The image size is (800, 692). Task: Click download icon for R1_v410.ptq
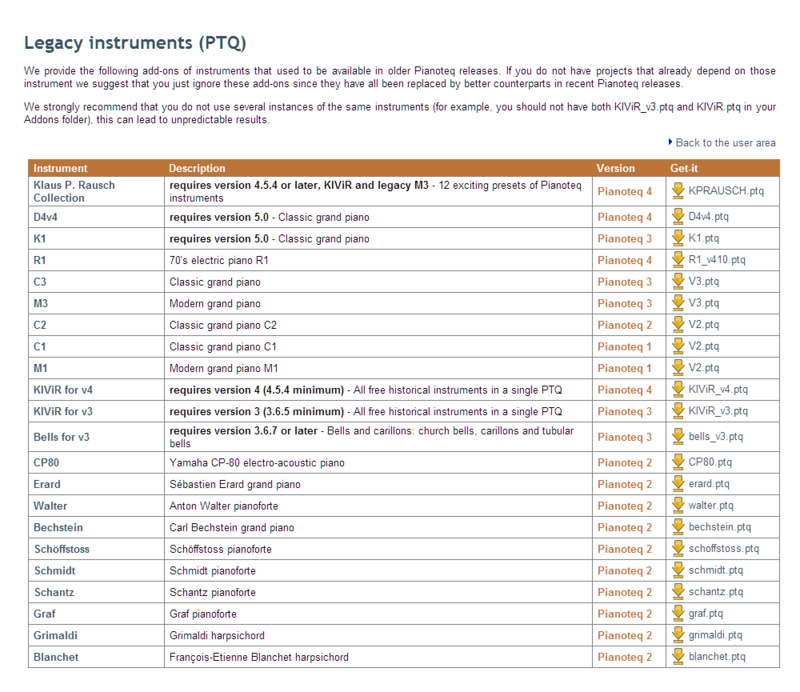(678, 260)
